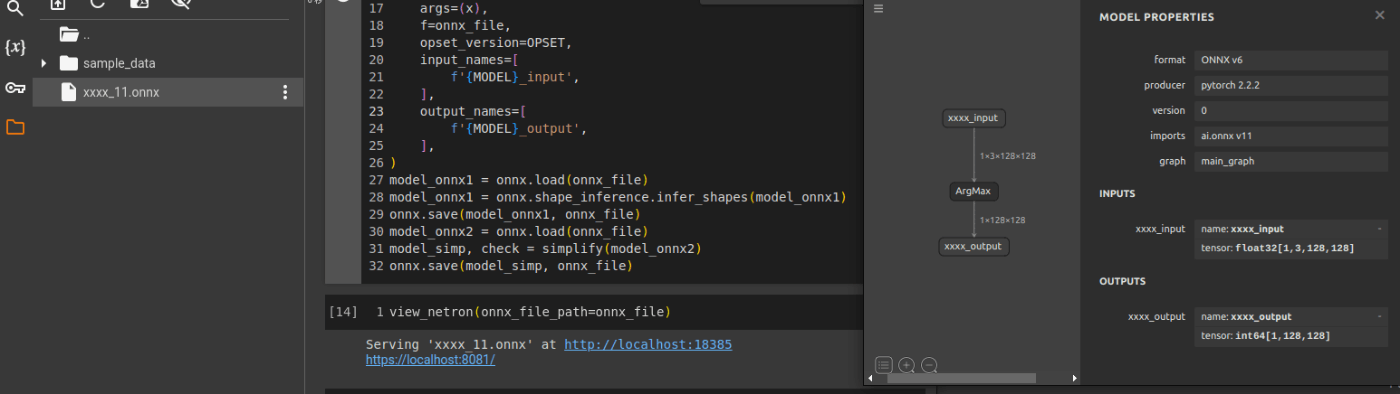Screen dimensions: 1400x394
Task: Open the secrets key panel
Action: coord(15,88)
